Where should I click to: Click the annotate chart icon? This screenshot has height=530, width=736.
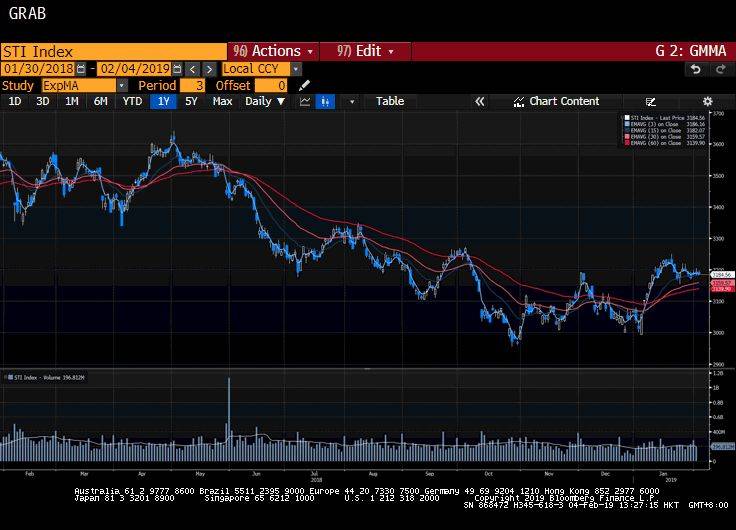[x=651, y=101]
